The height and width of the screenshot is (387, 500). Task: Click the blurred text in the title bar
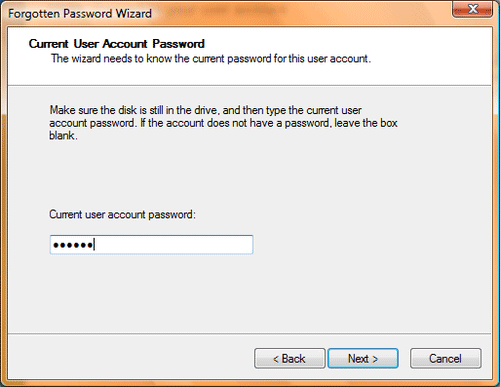click(226, 11)
